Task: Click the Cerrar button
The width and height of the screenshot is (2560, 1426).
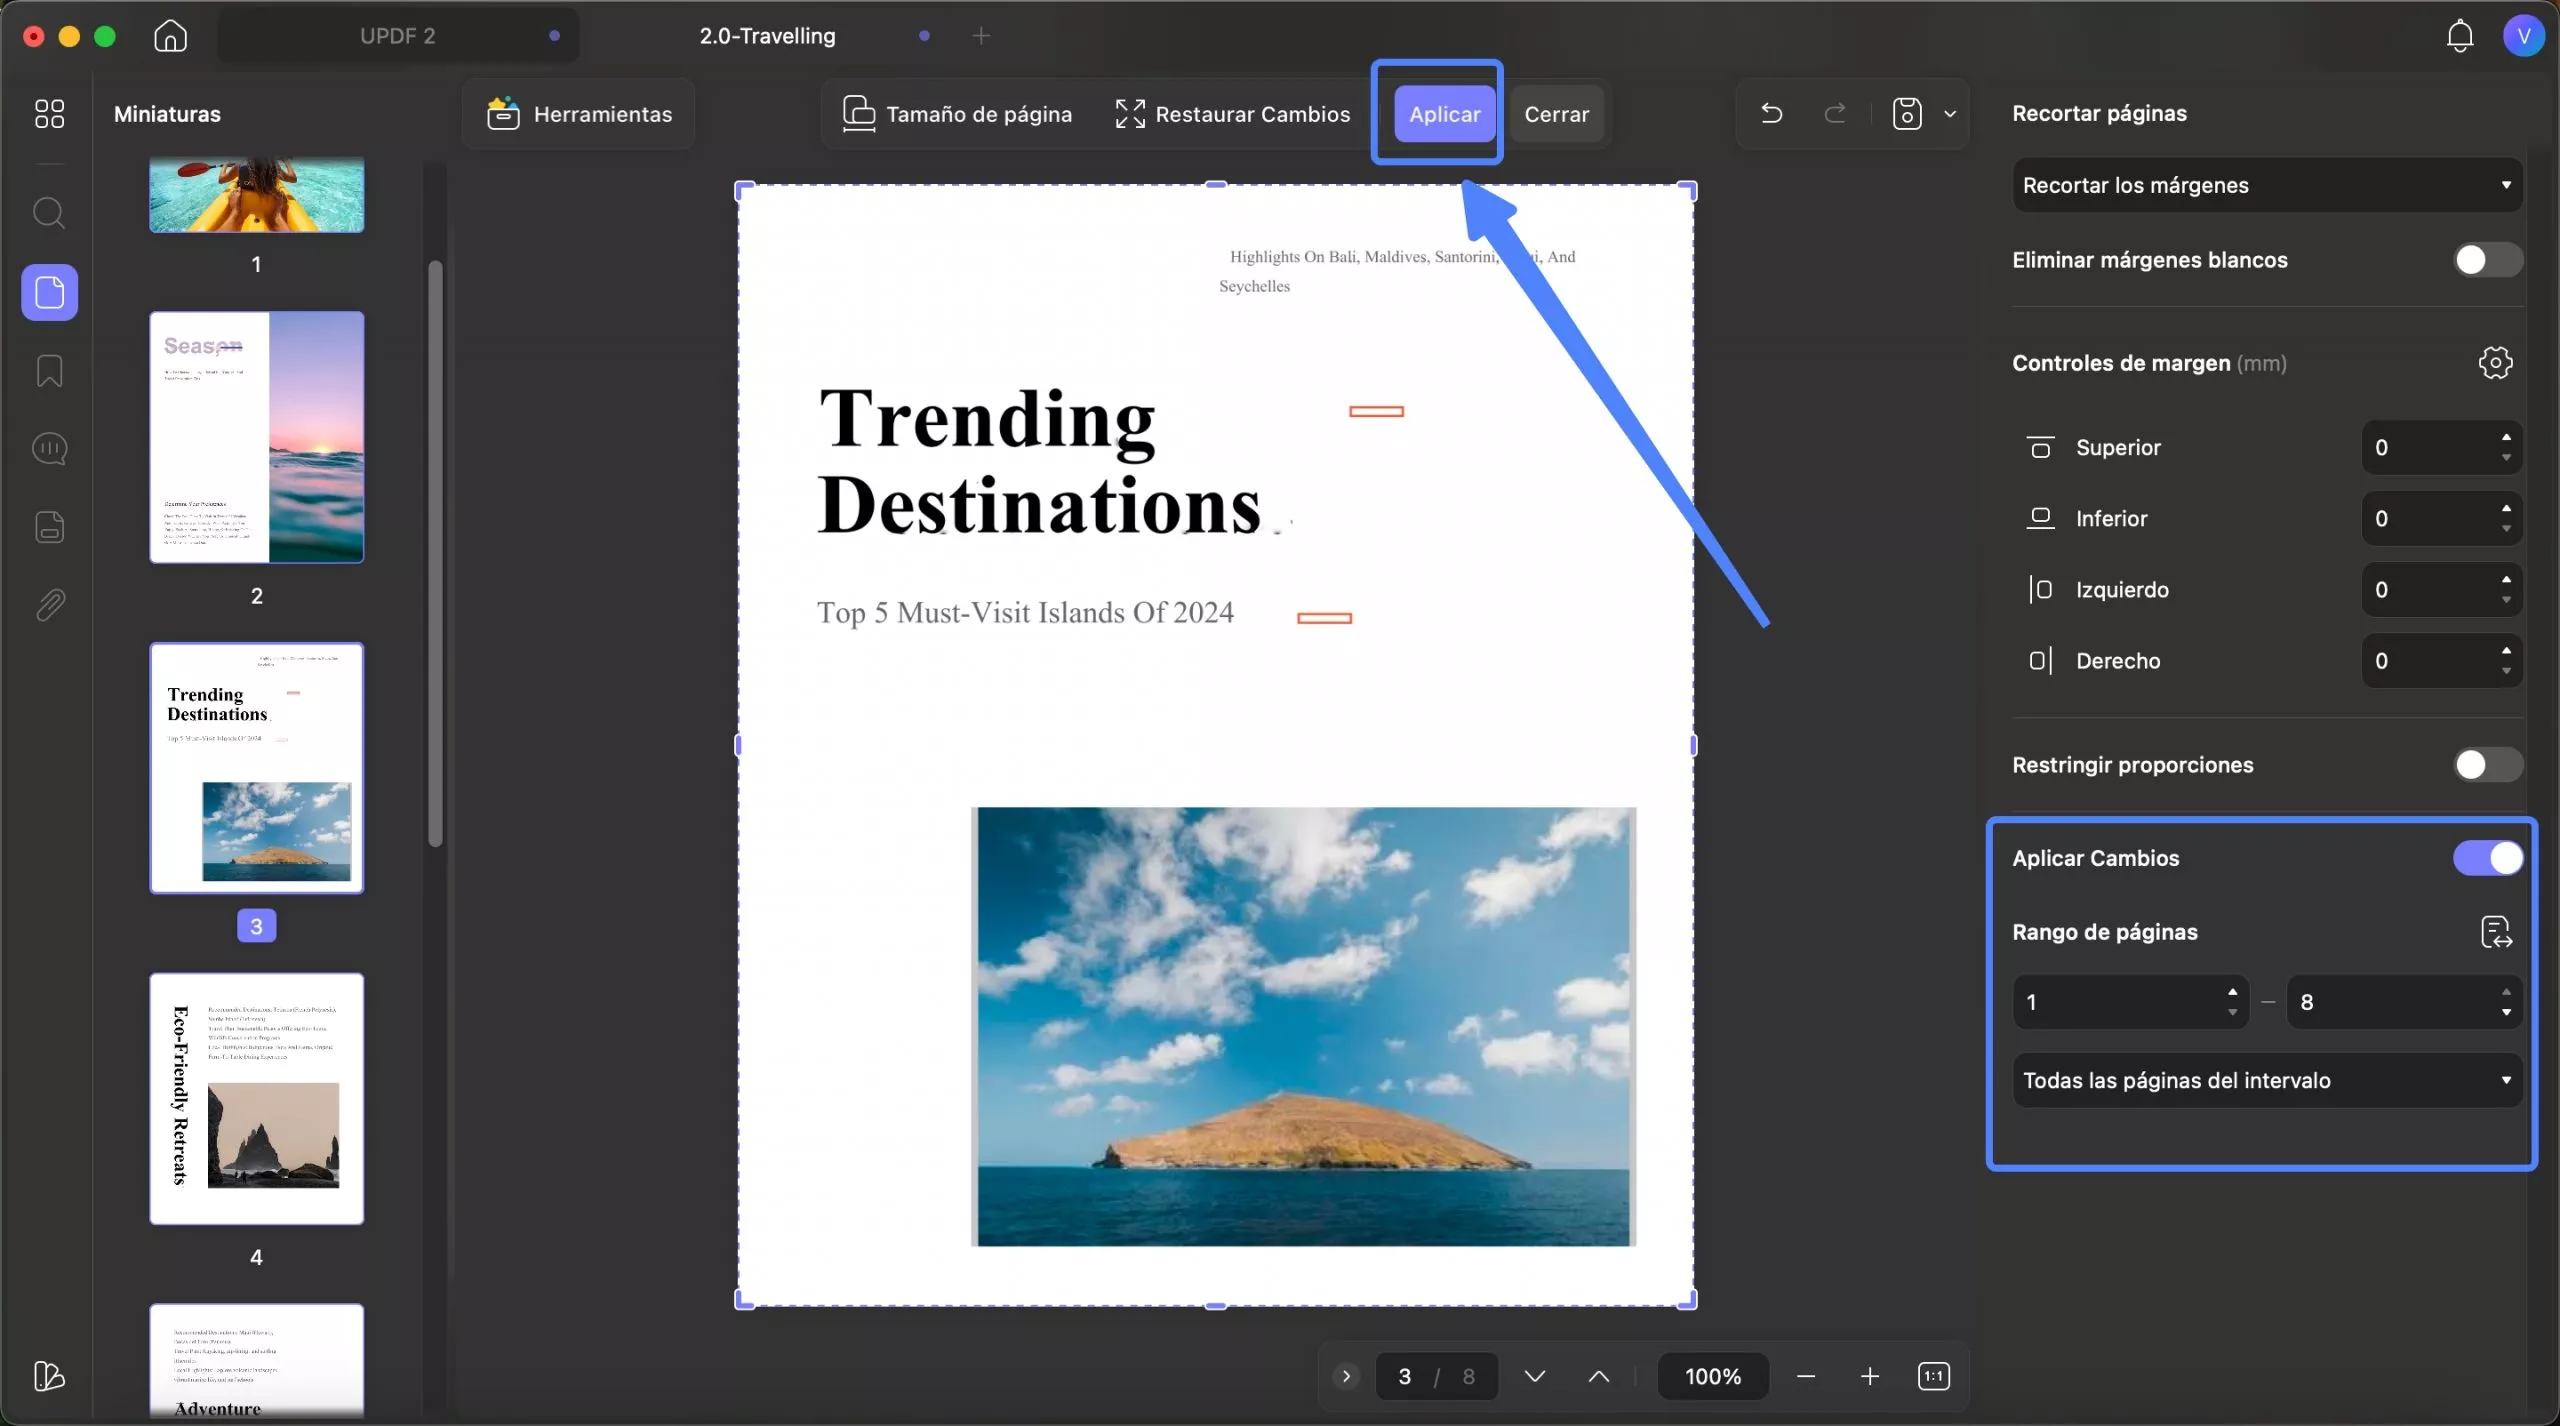Action: [x=1556, y=114]
